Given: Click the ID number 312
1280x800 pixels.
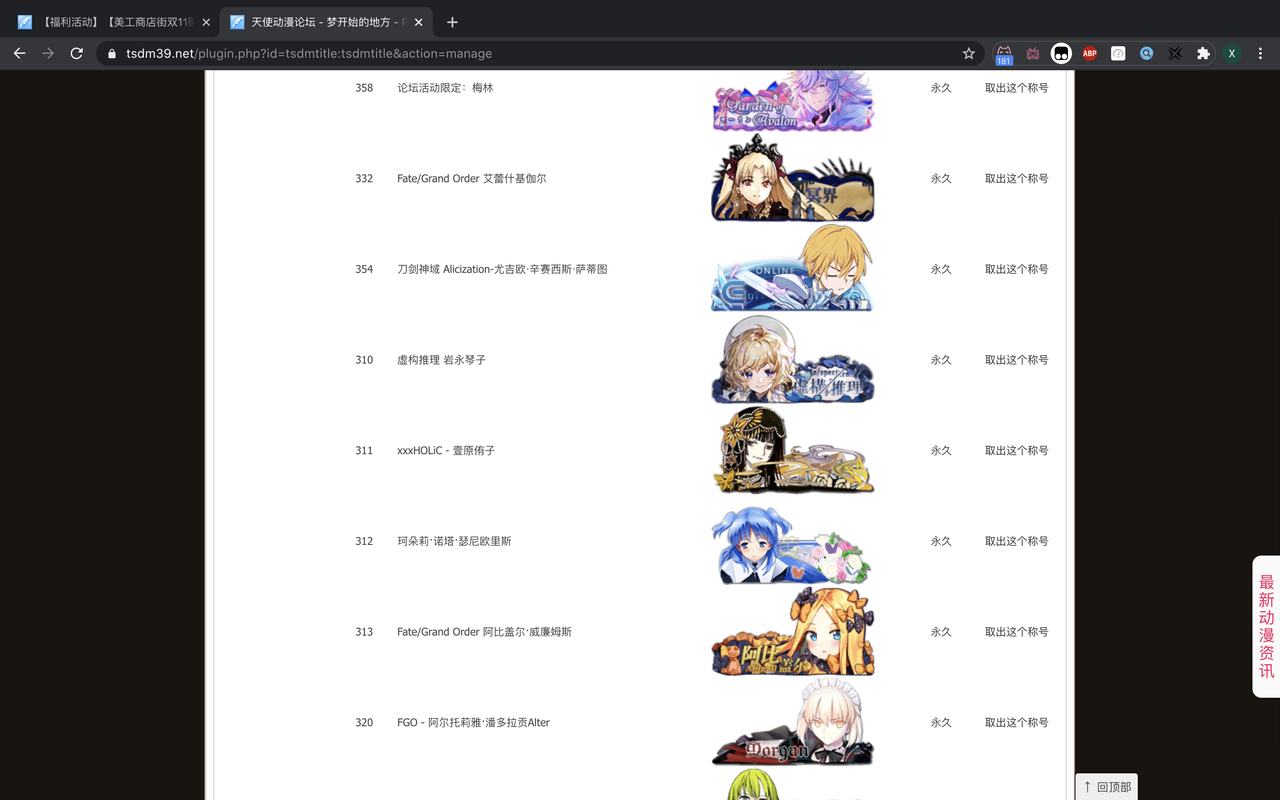Looking at the screenshot, I should (x=364, y=541).
